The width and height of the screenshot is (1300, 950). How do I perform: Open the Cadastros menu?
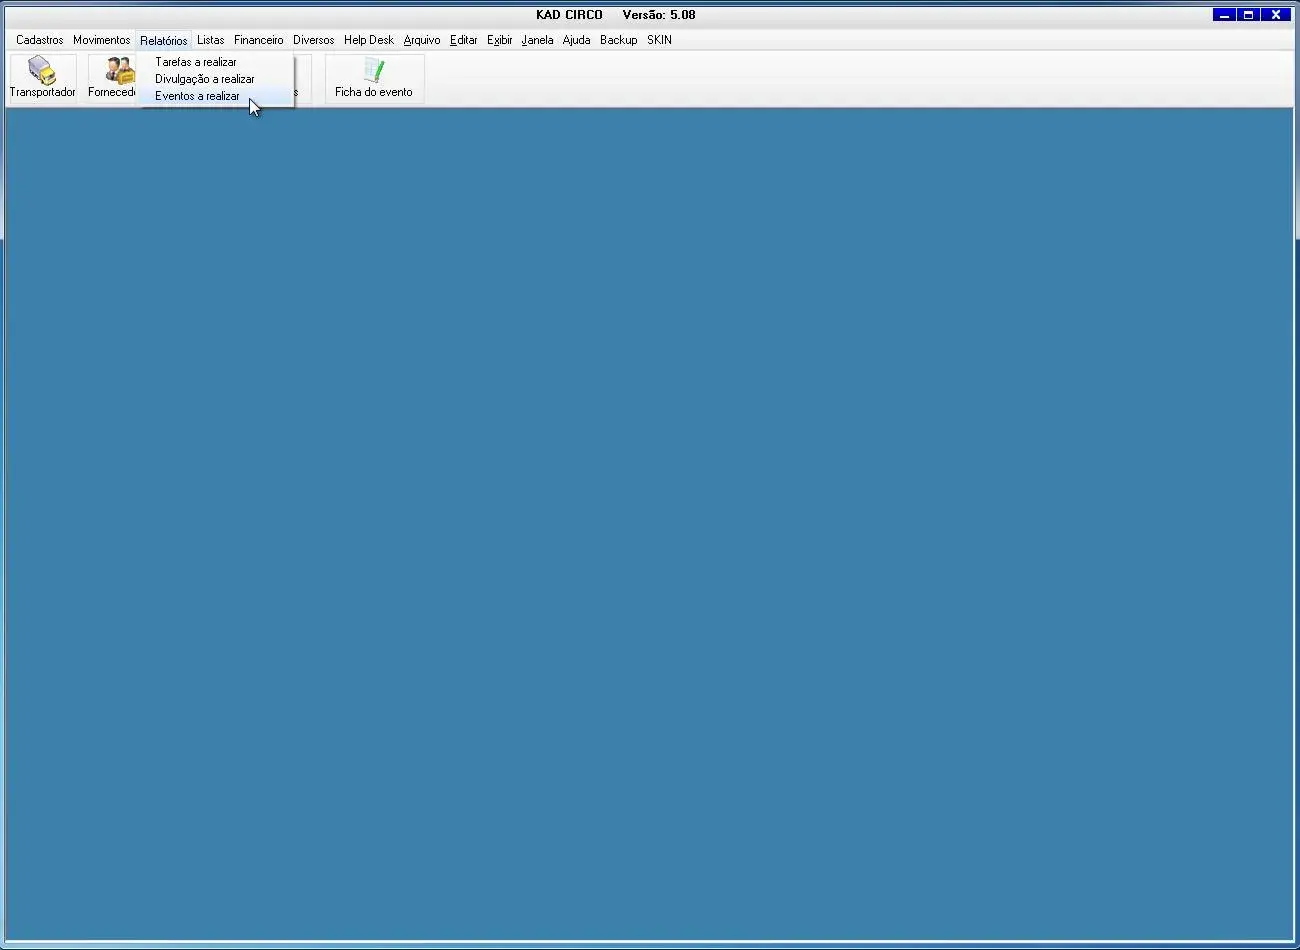point(40,40)
